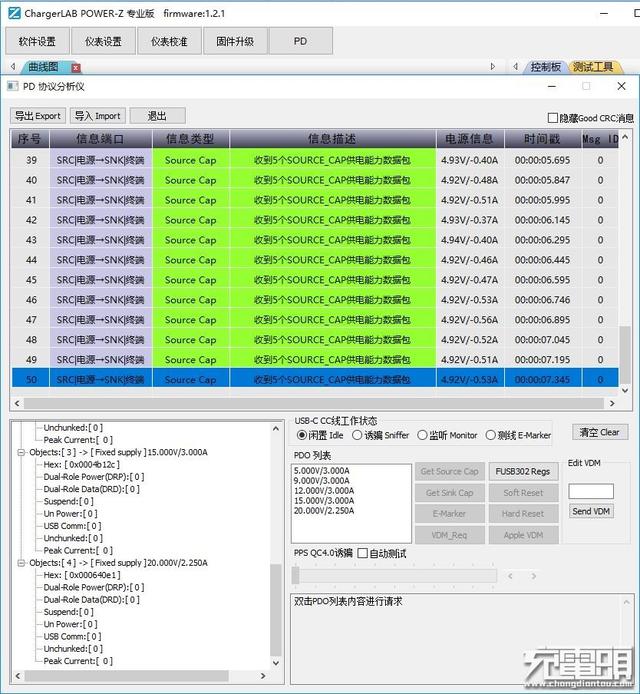The width and height of the screenshot is (640, 694).
Task: Select highlighted row number 50
Action: click(315, 379)
